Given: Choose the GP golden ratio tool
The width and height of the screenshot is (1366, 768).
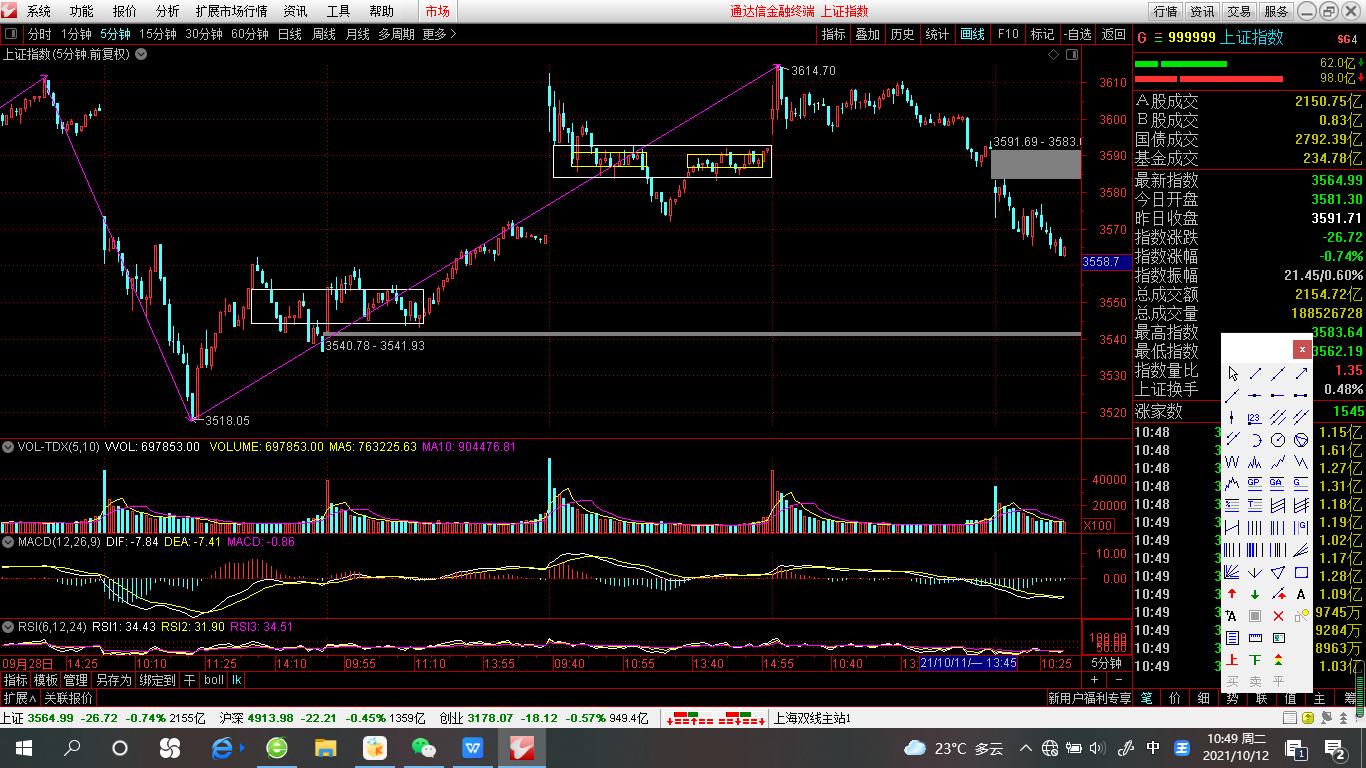Looking at the screenshot, I should 1255,482.
